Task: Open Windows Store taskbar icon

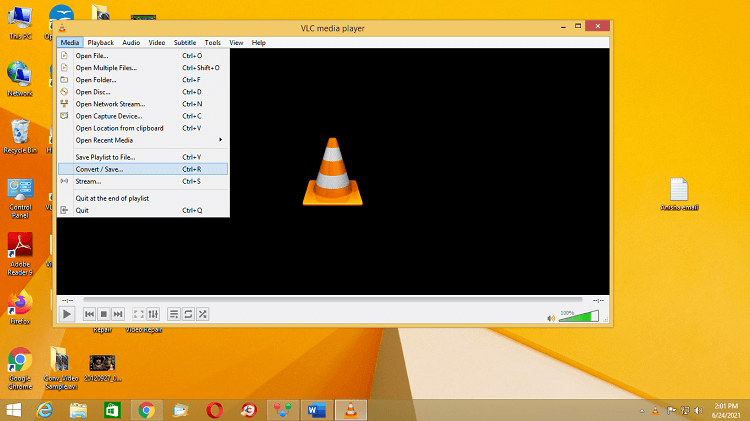Action: [x=112, y=410]
